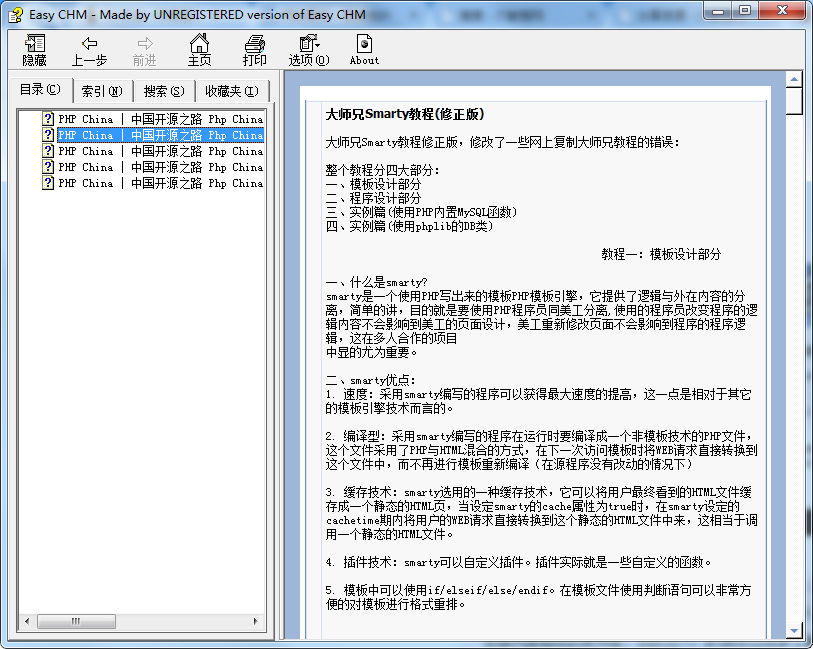Click the About toolbar icon
The image size is (813, 649).
[363, 48]
